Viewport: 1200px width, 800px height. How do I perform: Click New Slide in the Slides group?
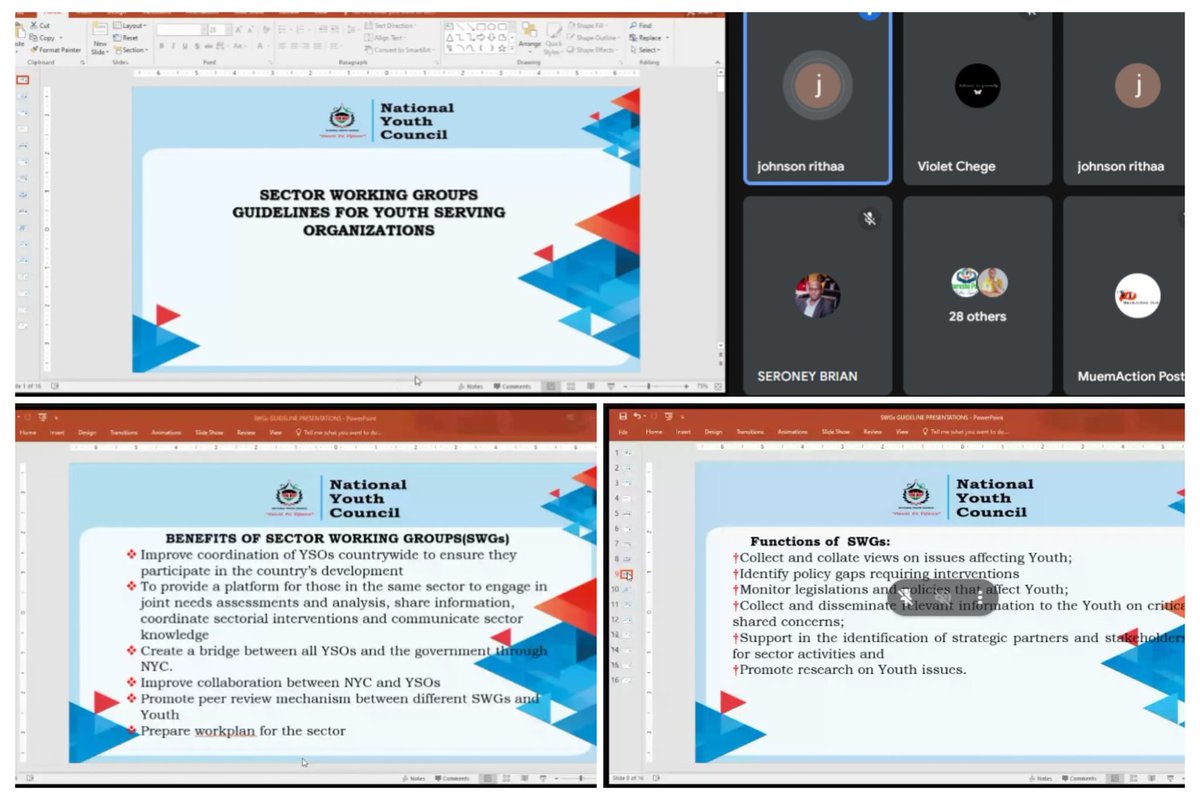pyautogui.click(x=100, y=39)
